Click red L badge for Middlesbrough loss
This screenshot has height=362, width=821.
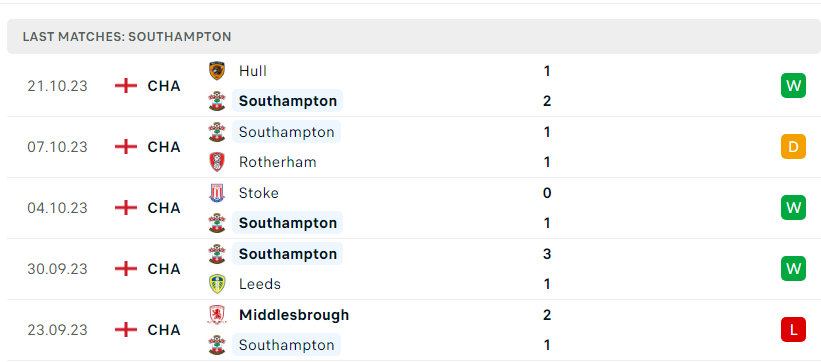pyautogui.click(x=793, y=330)
